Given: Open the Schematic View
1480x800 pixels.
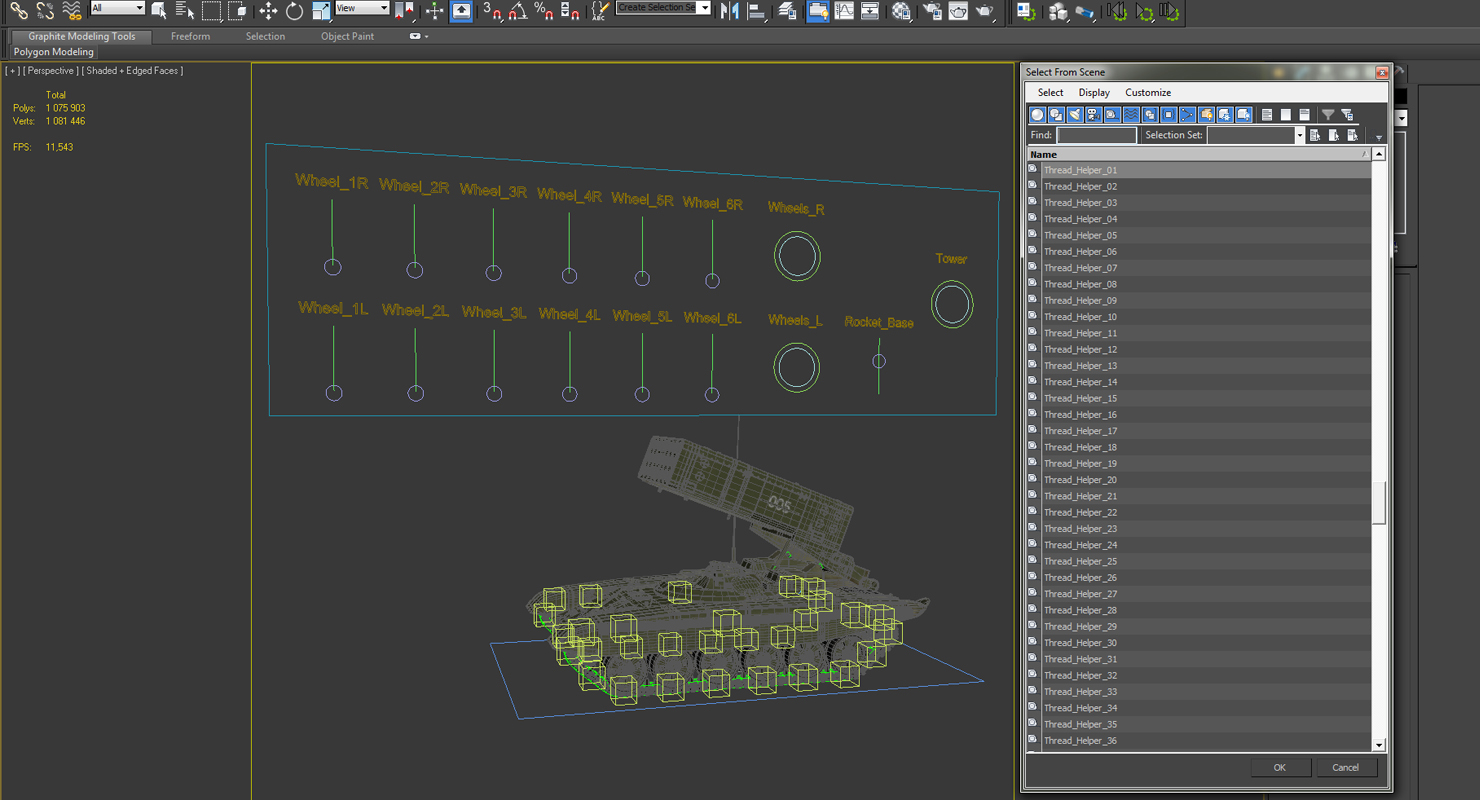Looking at the screenshot, I should click(x=870, y=10).
